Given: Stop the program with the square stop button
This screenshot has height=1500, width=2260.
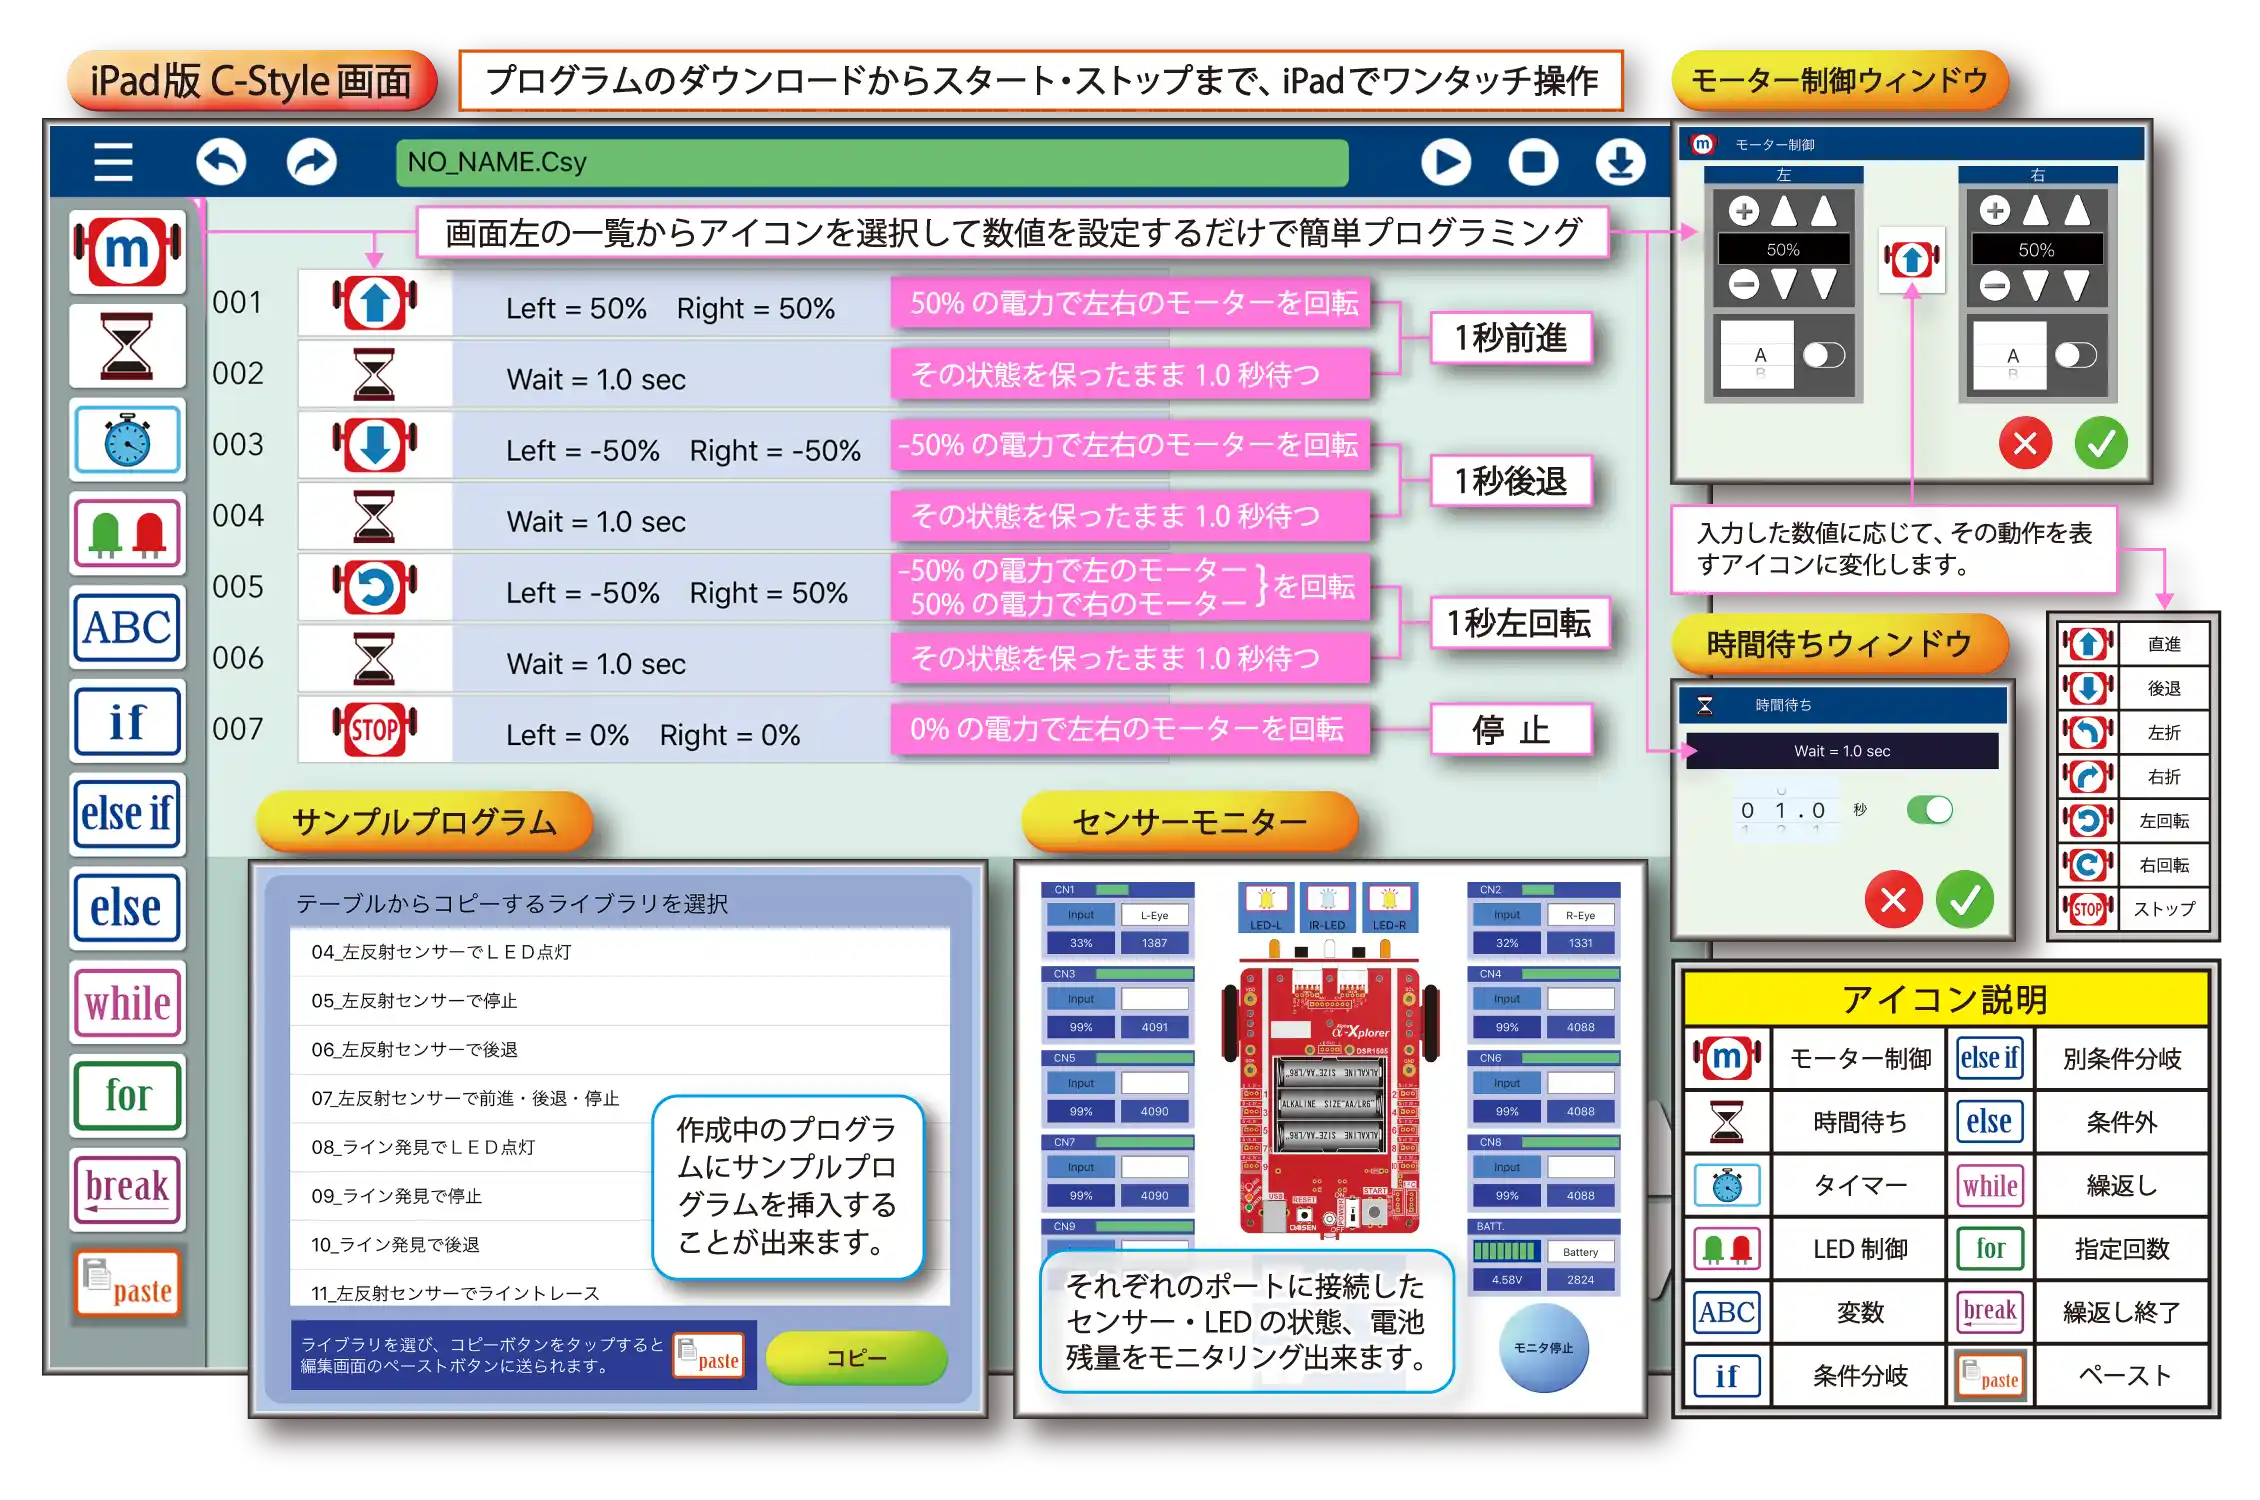Looking at the screenshot, I should pos(1533,161).
